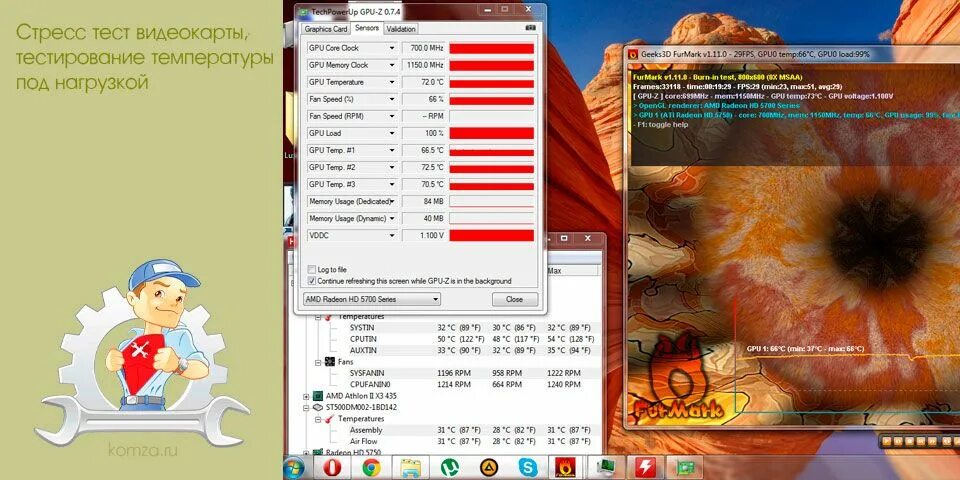Click the GPU-Z camera screenshot icon
This screenshot has height=480, width=960.
530,28
